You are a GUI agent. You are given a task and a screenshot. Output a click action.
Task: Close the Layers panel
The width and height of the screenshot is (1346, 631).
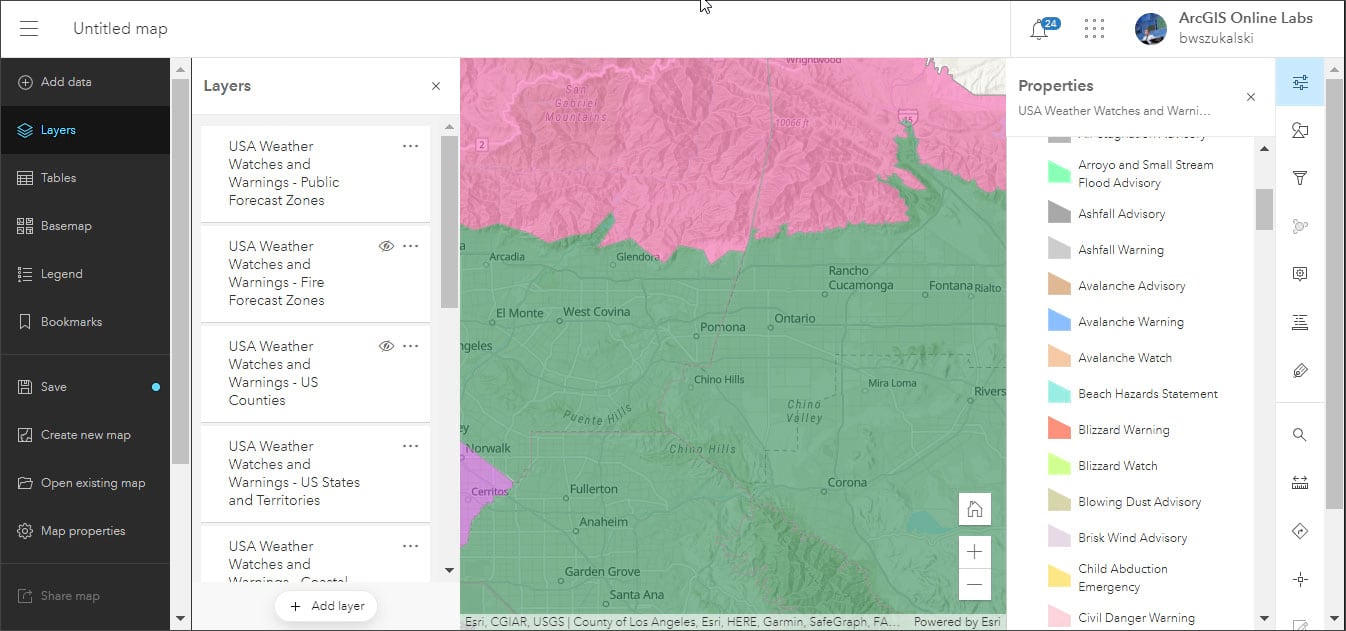click(x=436, y=86)
